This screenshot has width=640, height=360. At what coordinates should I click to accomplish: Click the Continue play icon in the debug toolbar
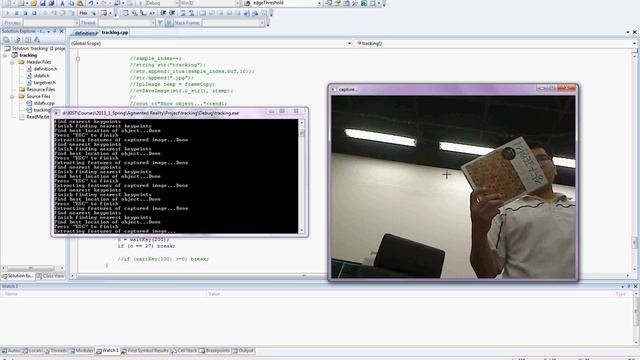click(7, 13)
